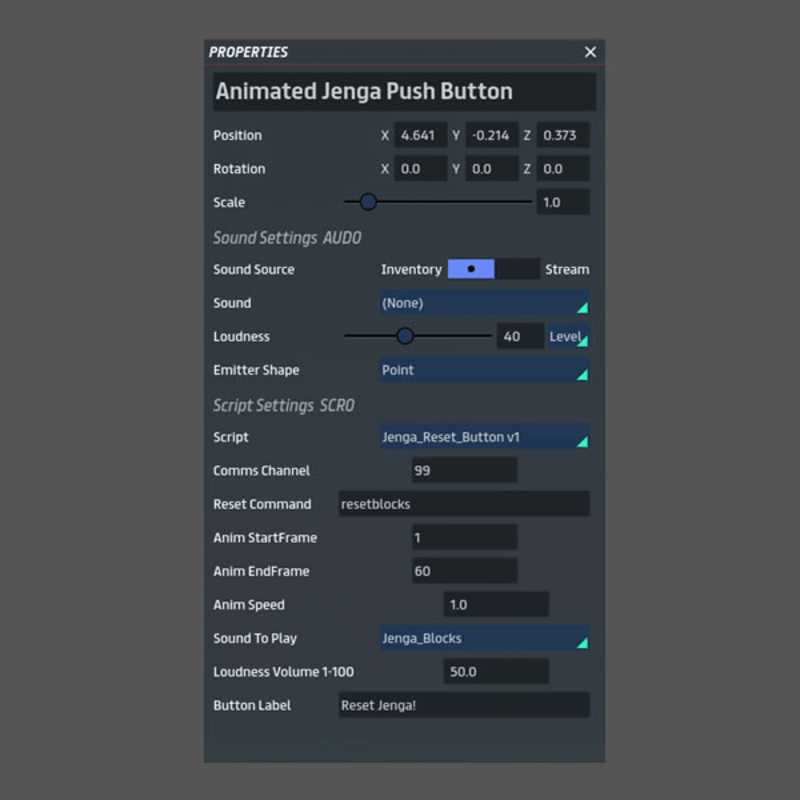
Task: Edit the Anim EndFrame value 60
Action: pos(463,571)
